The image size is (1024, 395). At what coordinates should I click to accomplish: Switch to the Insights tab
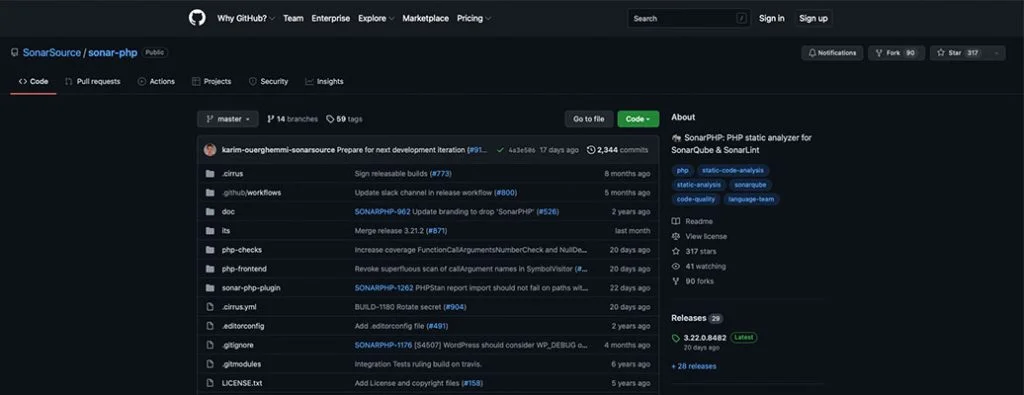click(324, 82)
